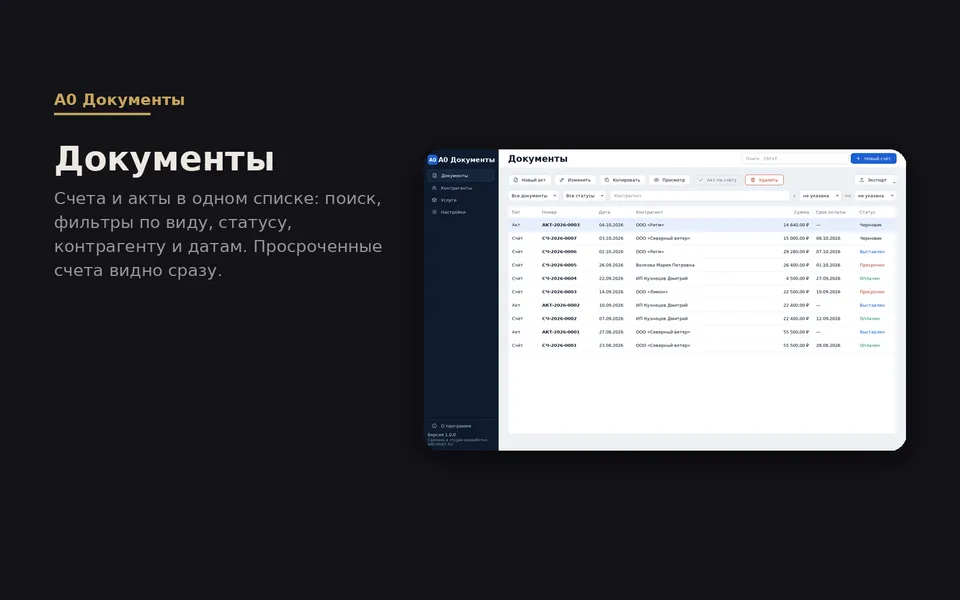Click the Акт по счёту button
960x600 pixels.
coord(718,180)
